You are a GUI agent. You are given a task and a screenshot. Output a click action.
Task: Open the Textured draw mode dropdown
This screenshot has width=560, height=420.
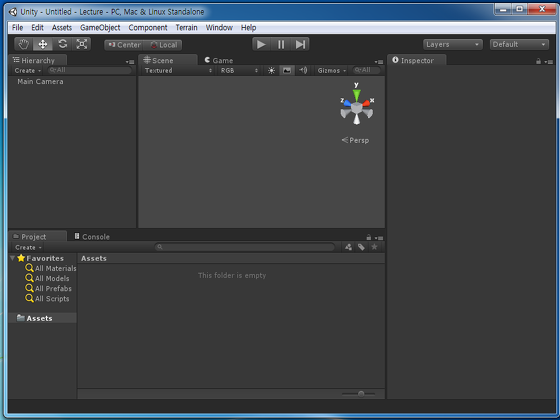point(178,70)
